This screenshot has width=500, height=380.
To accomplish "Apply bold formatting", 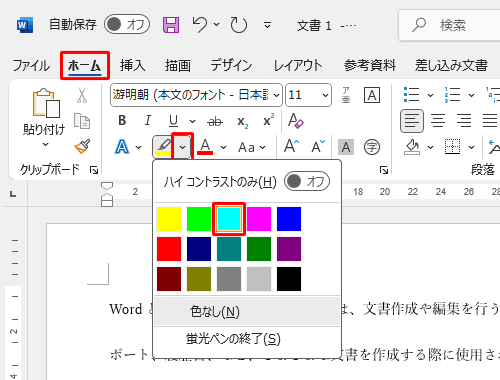I will pyautogui.click(x=122, y=120).
